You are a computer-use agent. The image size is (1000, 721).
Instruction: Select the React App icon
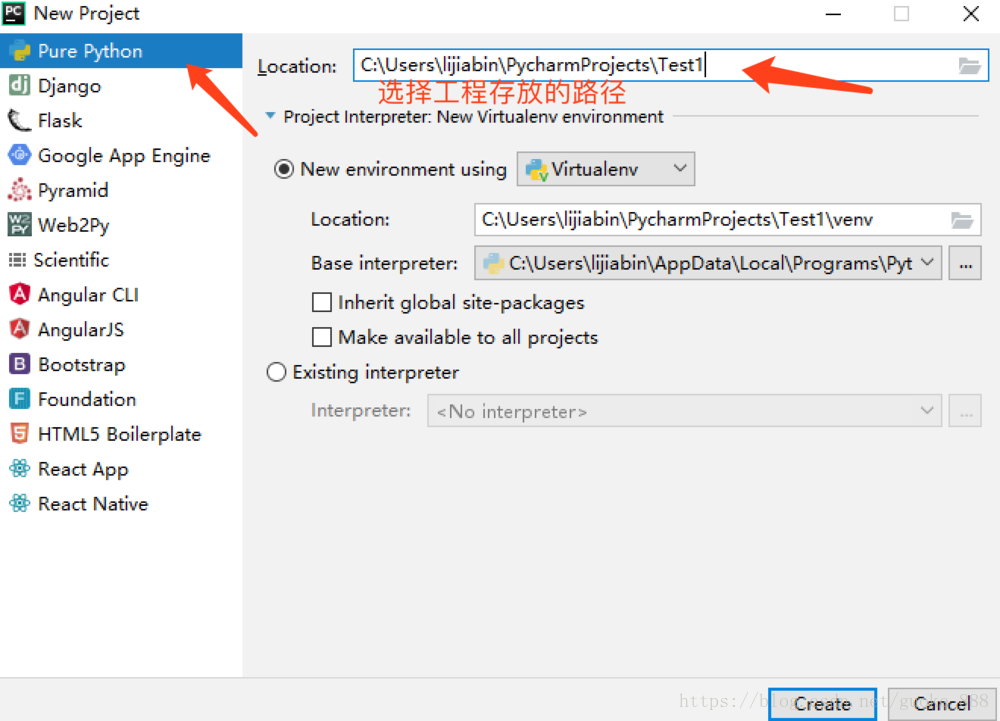(19, 469)
